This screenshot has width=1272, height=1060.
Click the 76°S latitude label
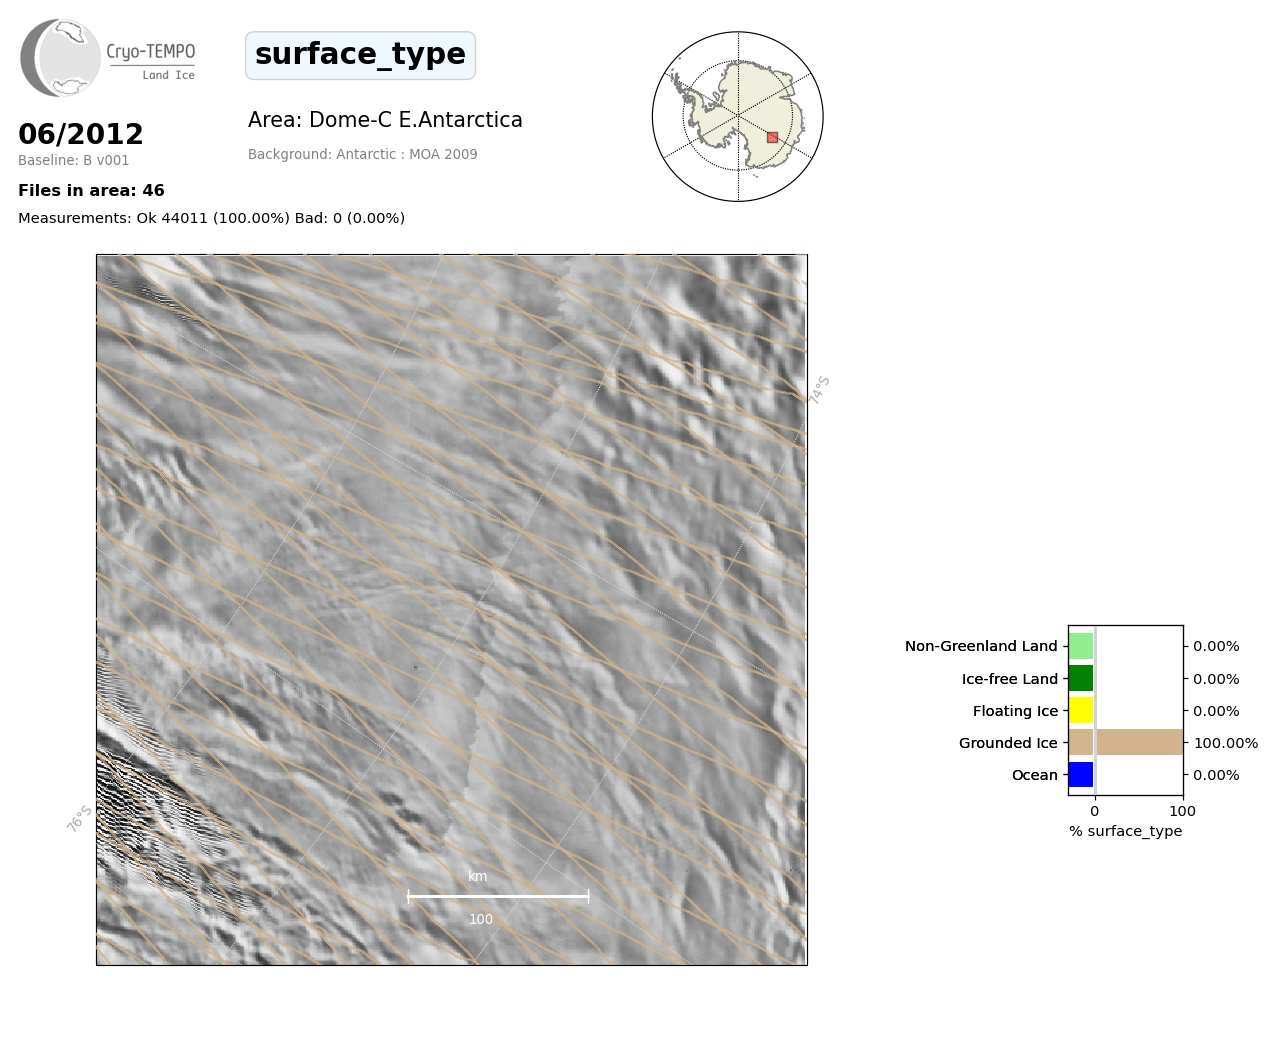click(x=80, y=818)
